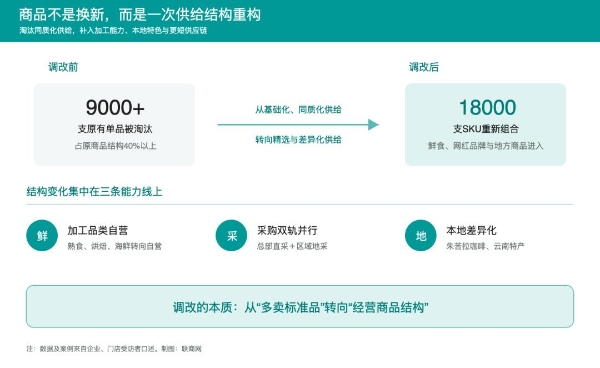Click the subtitle starting with 淘汰同质化供给
Viewport: 600px width, 368px height.
[113, 31]
